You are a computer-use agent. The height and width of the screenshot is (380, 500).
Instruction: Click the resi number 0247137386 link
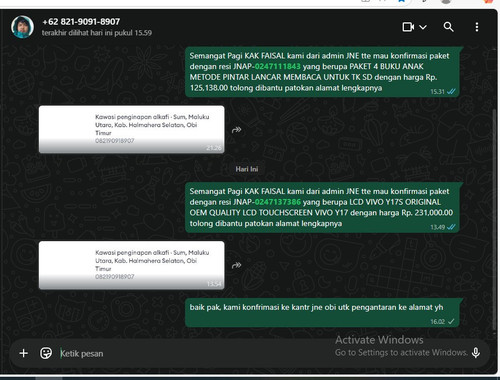tap(277, 202)
